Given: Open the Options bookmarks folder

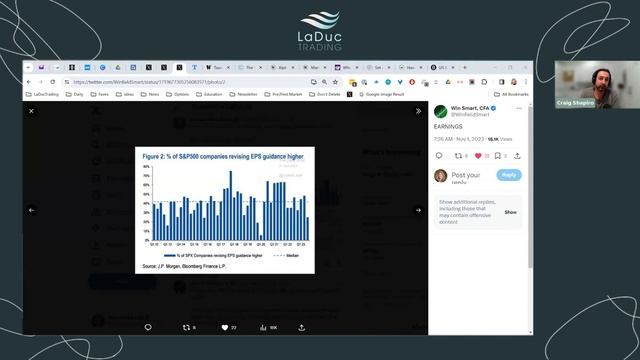Looking at the screenshot, I should (178, 94).
